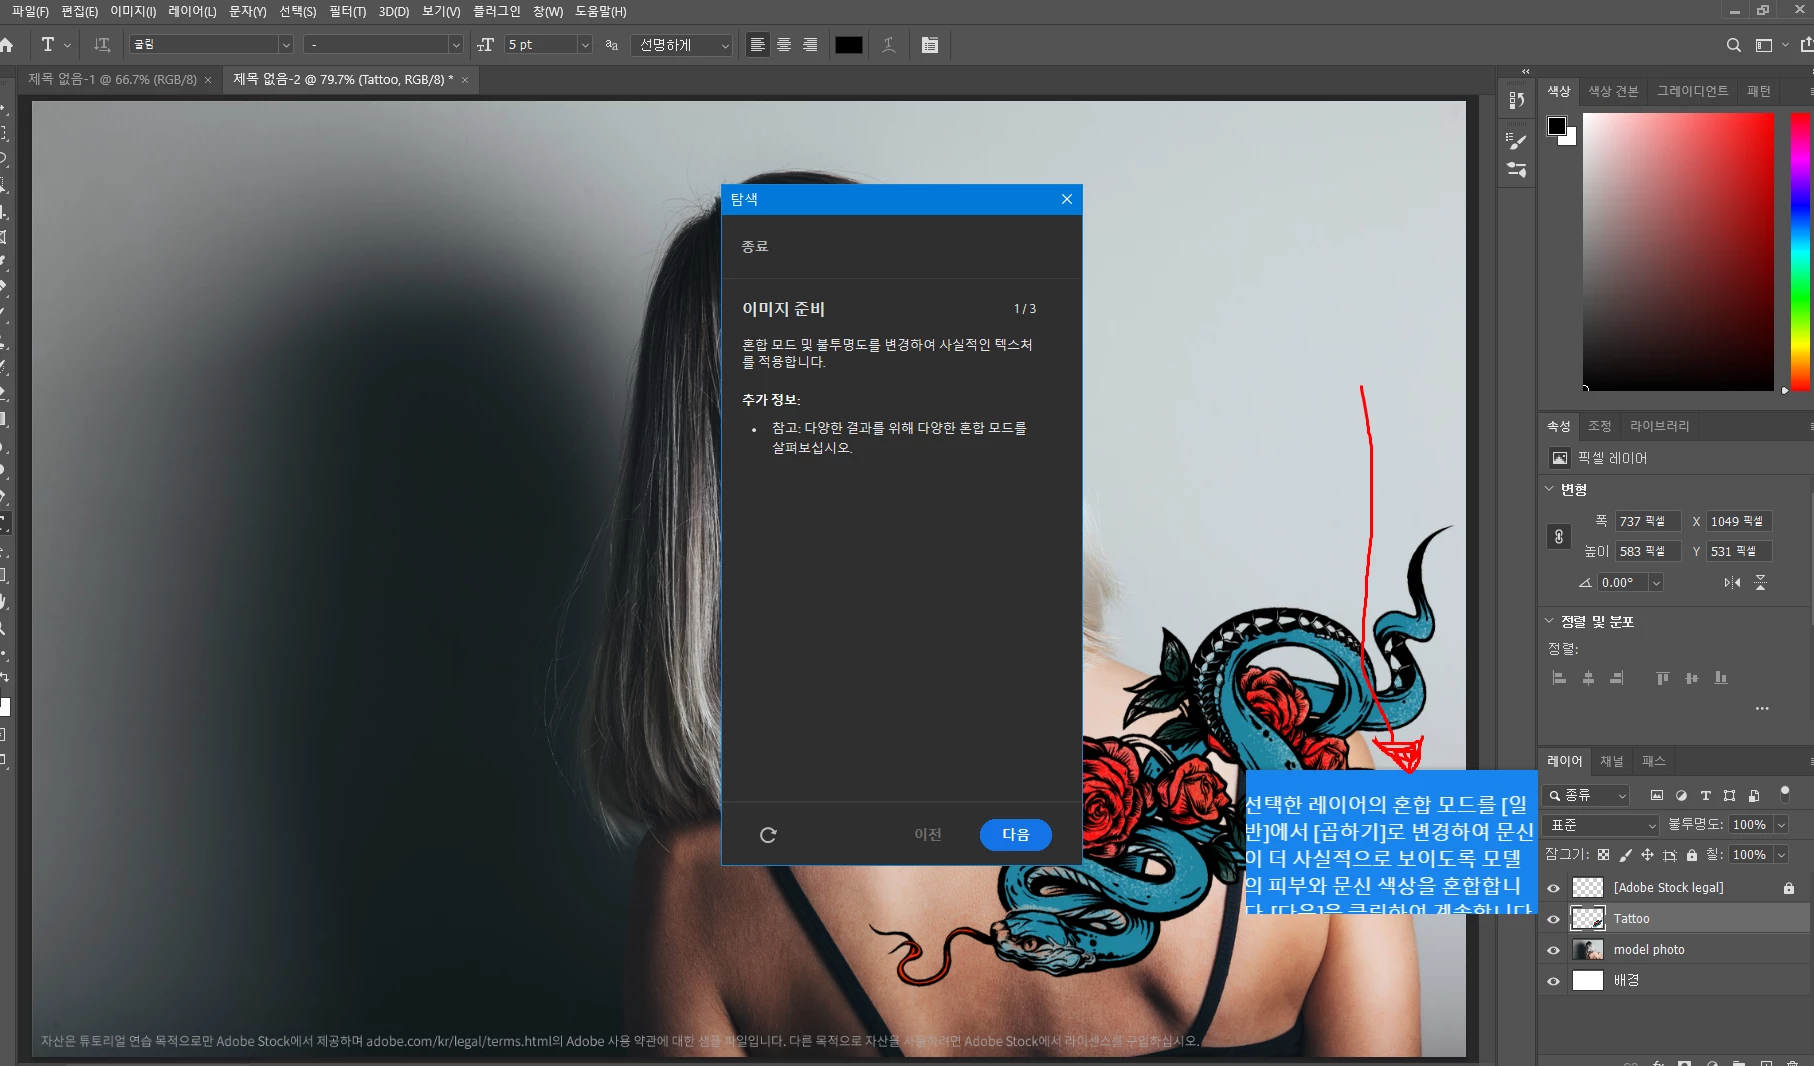Open the 파일(F) menu
Screen dimensions: 1814x1066
(30, 11)
